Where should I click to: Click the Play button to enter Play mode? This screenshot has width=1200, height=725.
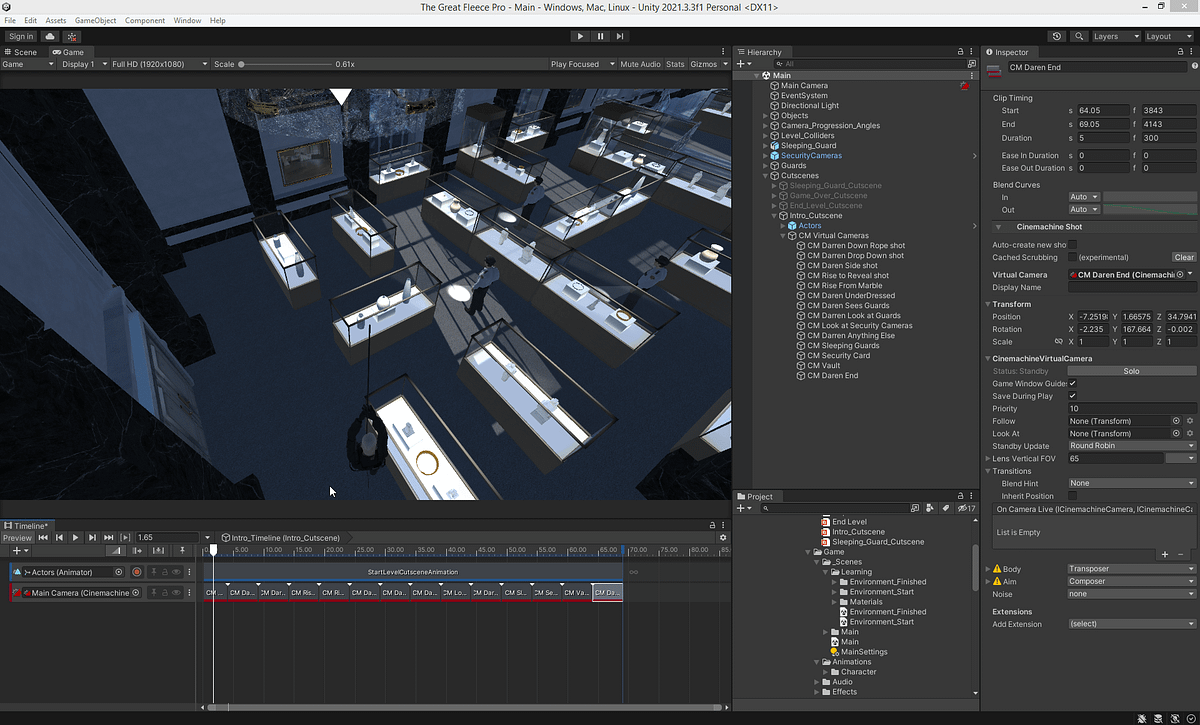580,35
